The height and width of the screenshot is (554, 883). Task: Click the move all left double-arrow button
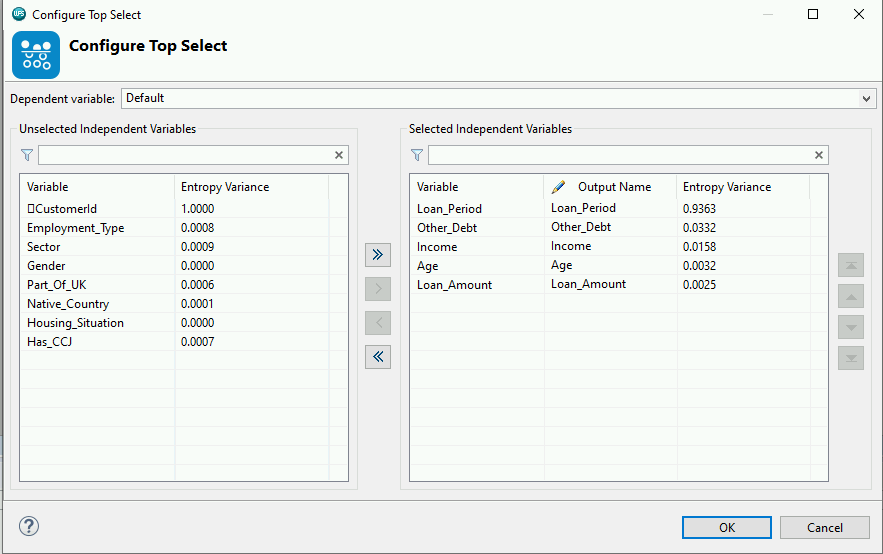378,357
